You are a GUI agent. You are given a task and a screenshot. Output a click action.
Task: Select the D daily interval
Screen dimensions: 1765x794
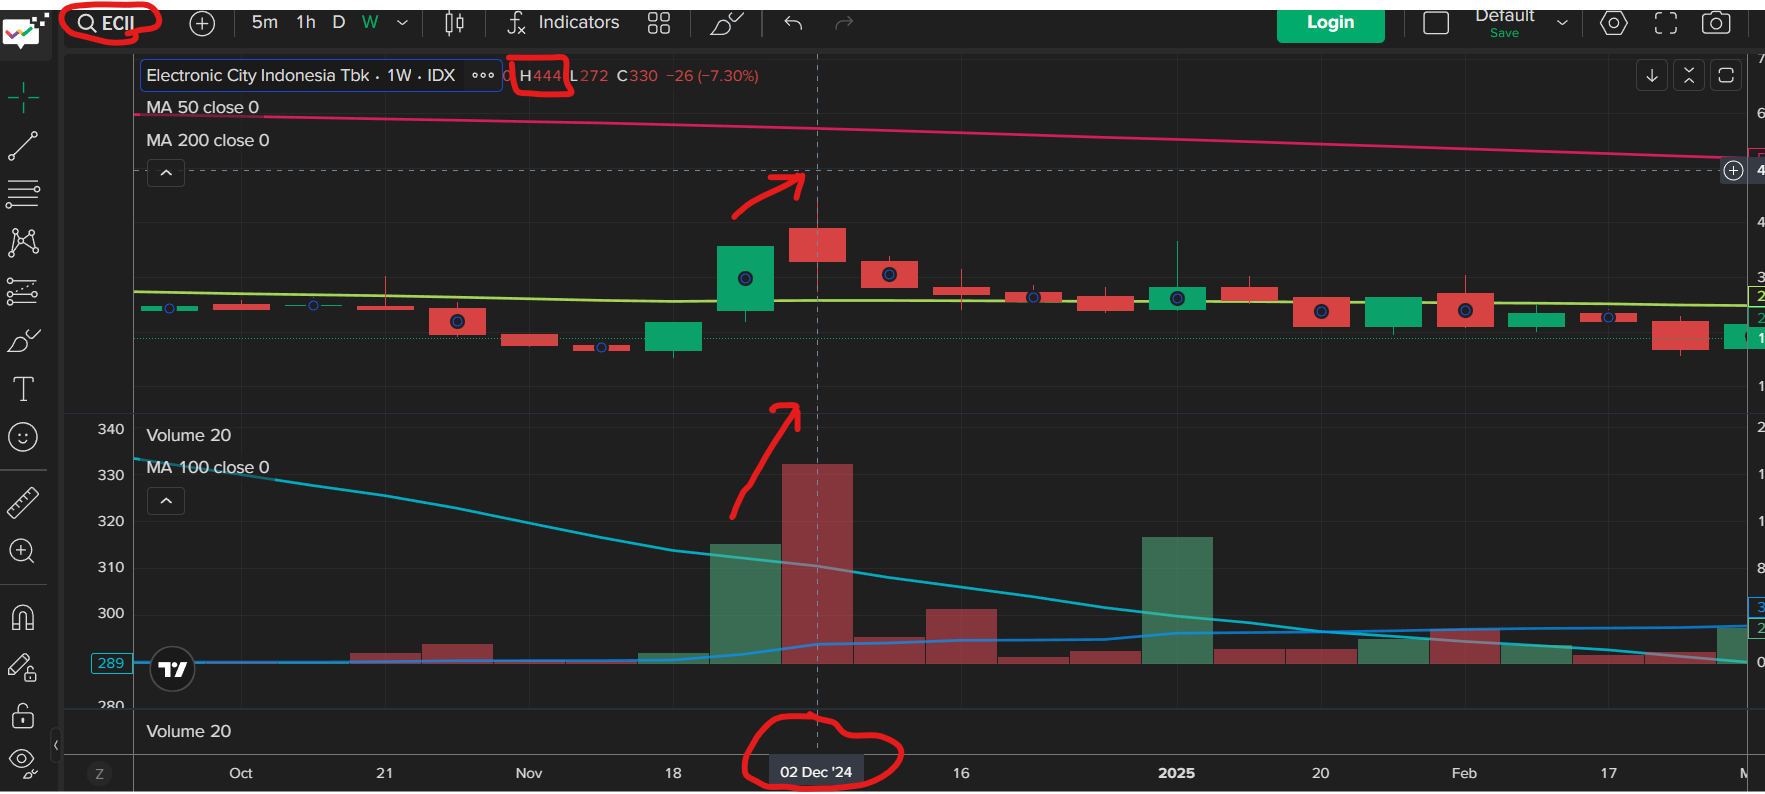[339, 22]
